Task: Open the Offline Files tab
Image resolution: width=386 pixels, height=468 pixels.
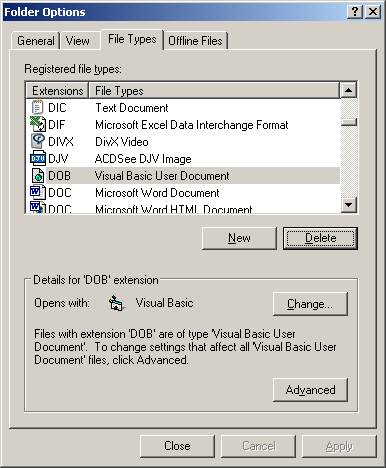Action: (x=195, y=41)
